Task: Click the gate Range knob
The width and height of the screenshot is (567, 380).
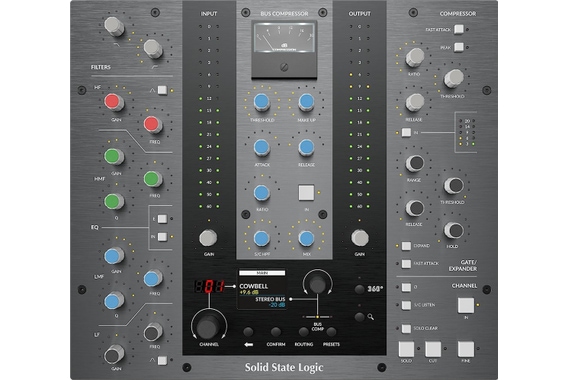Action: click(415, 163)
